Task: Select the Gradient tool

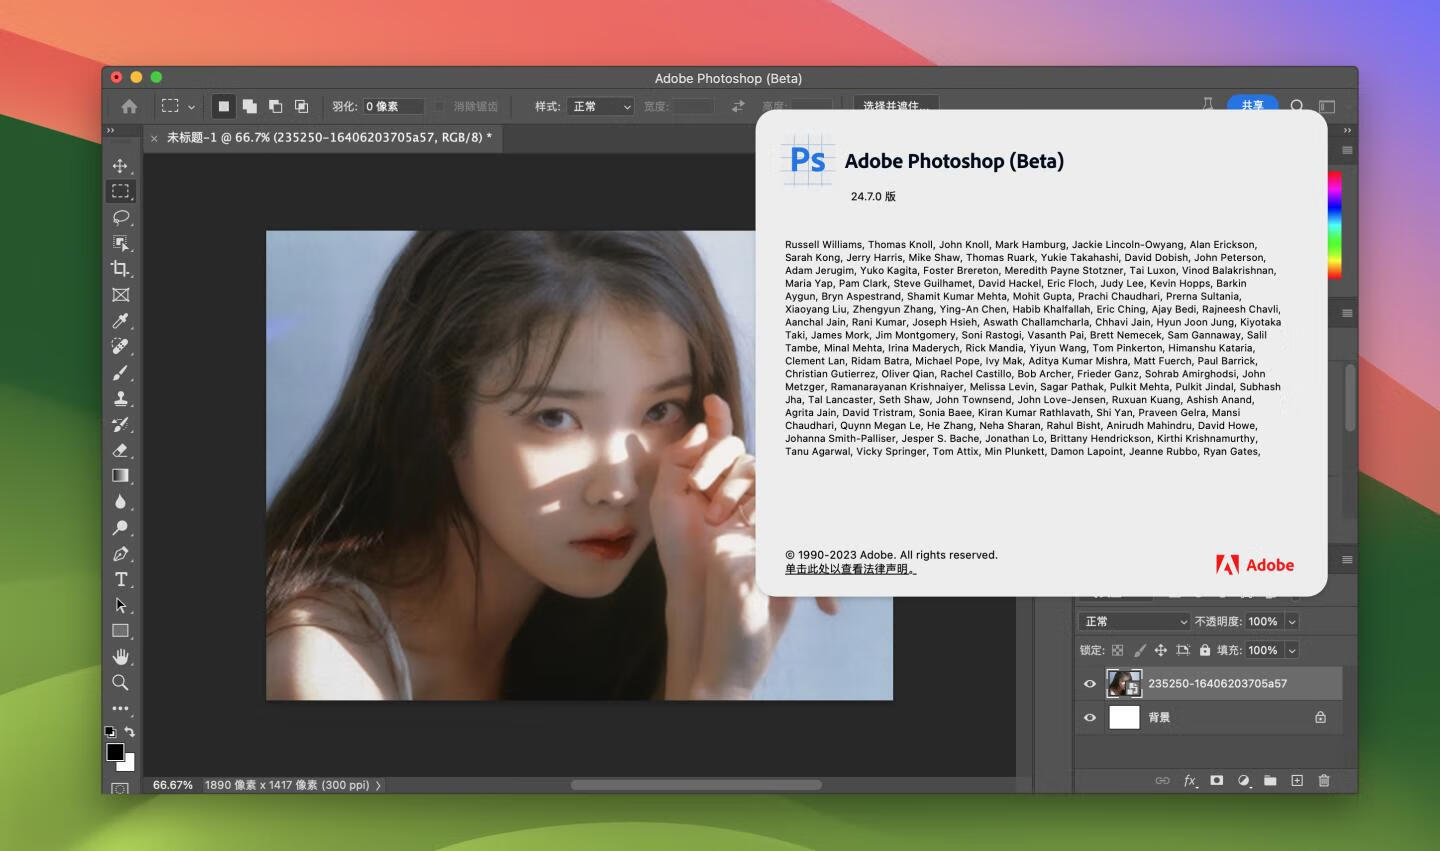Action: [x=120, y=476]
